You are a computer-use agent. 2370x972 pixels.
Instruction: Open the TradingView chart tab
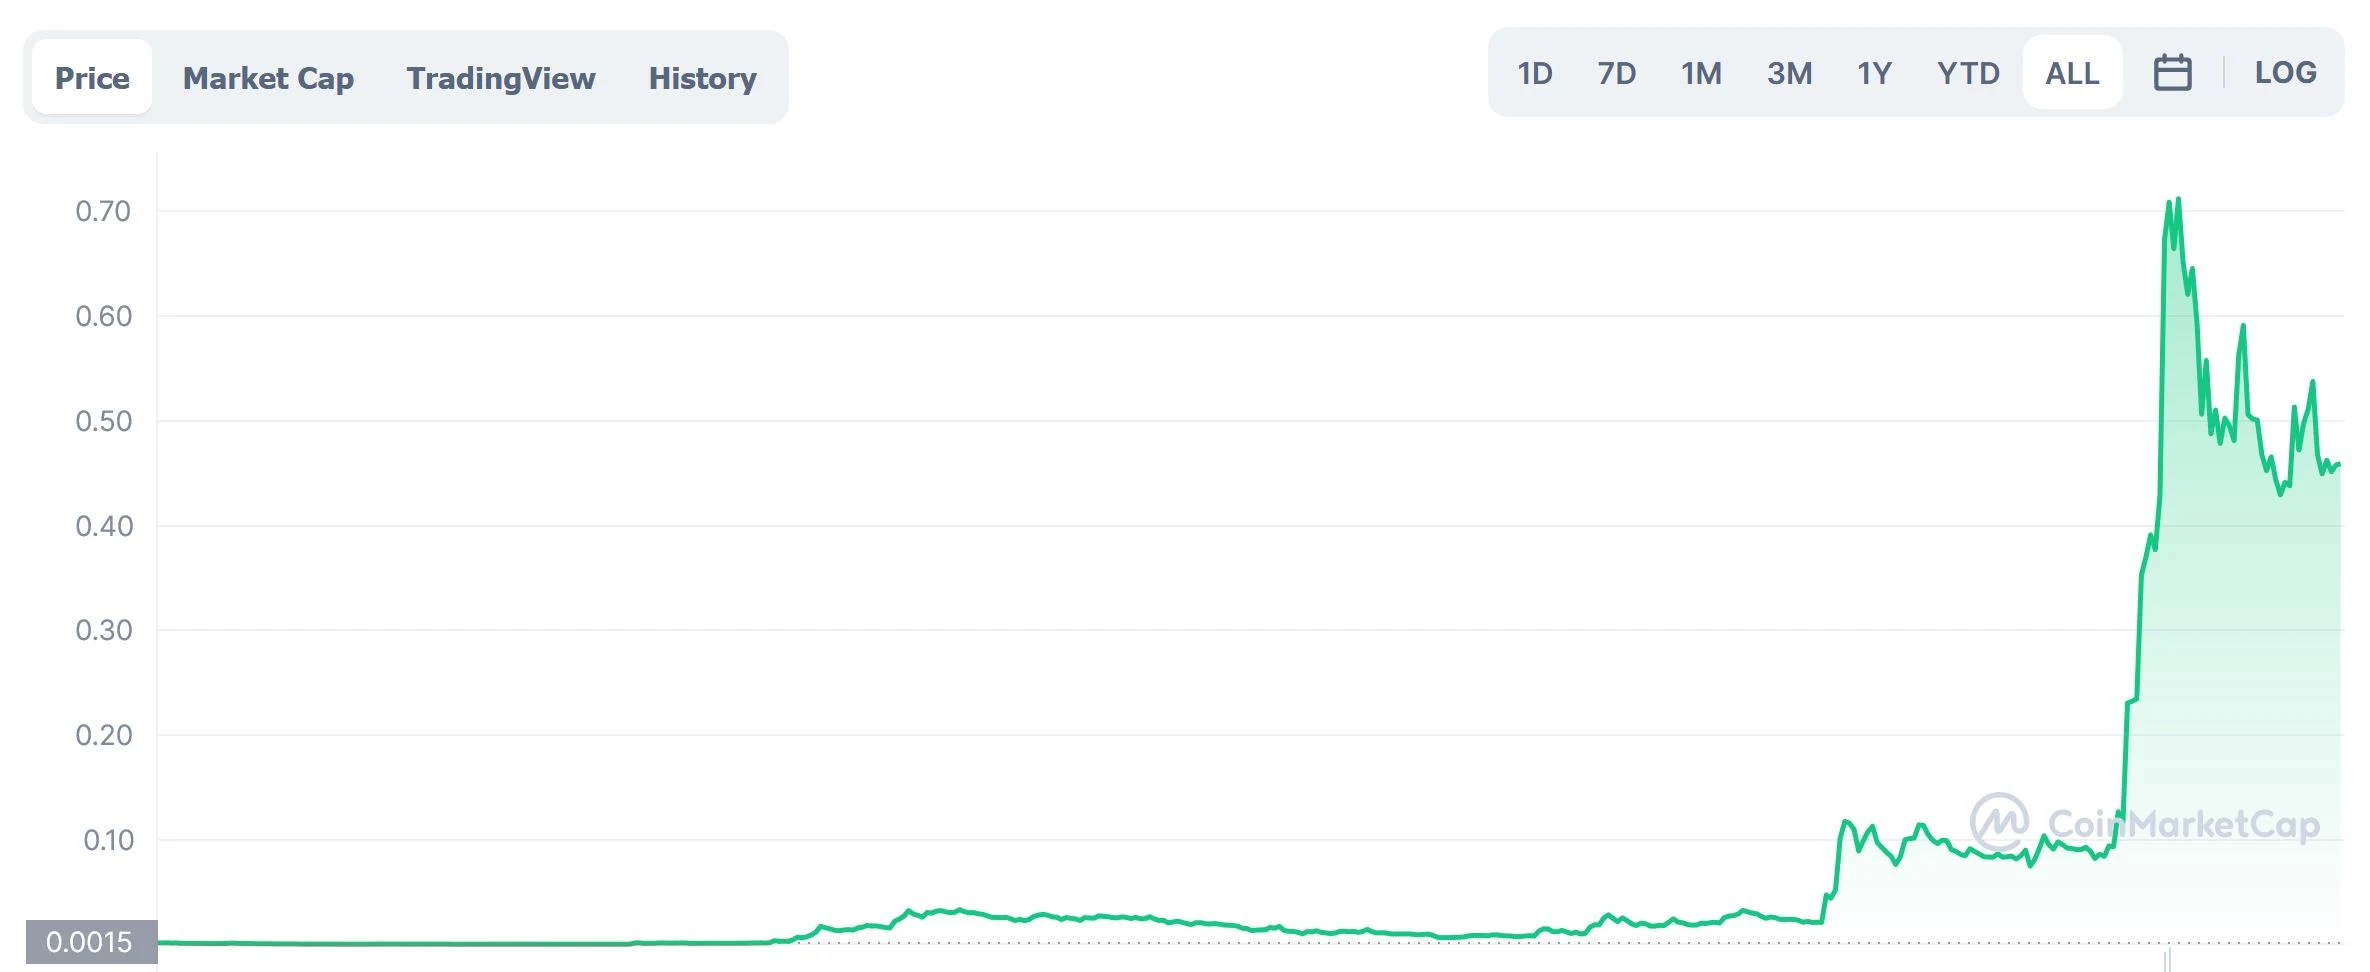point(500,78)
